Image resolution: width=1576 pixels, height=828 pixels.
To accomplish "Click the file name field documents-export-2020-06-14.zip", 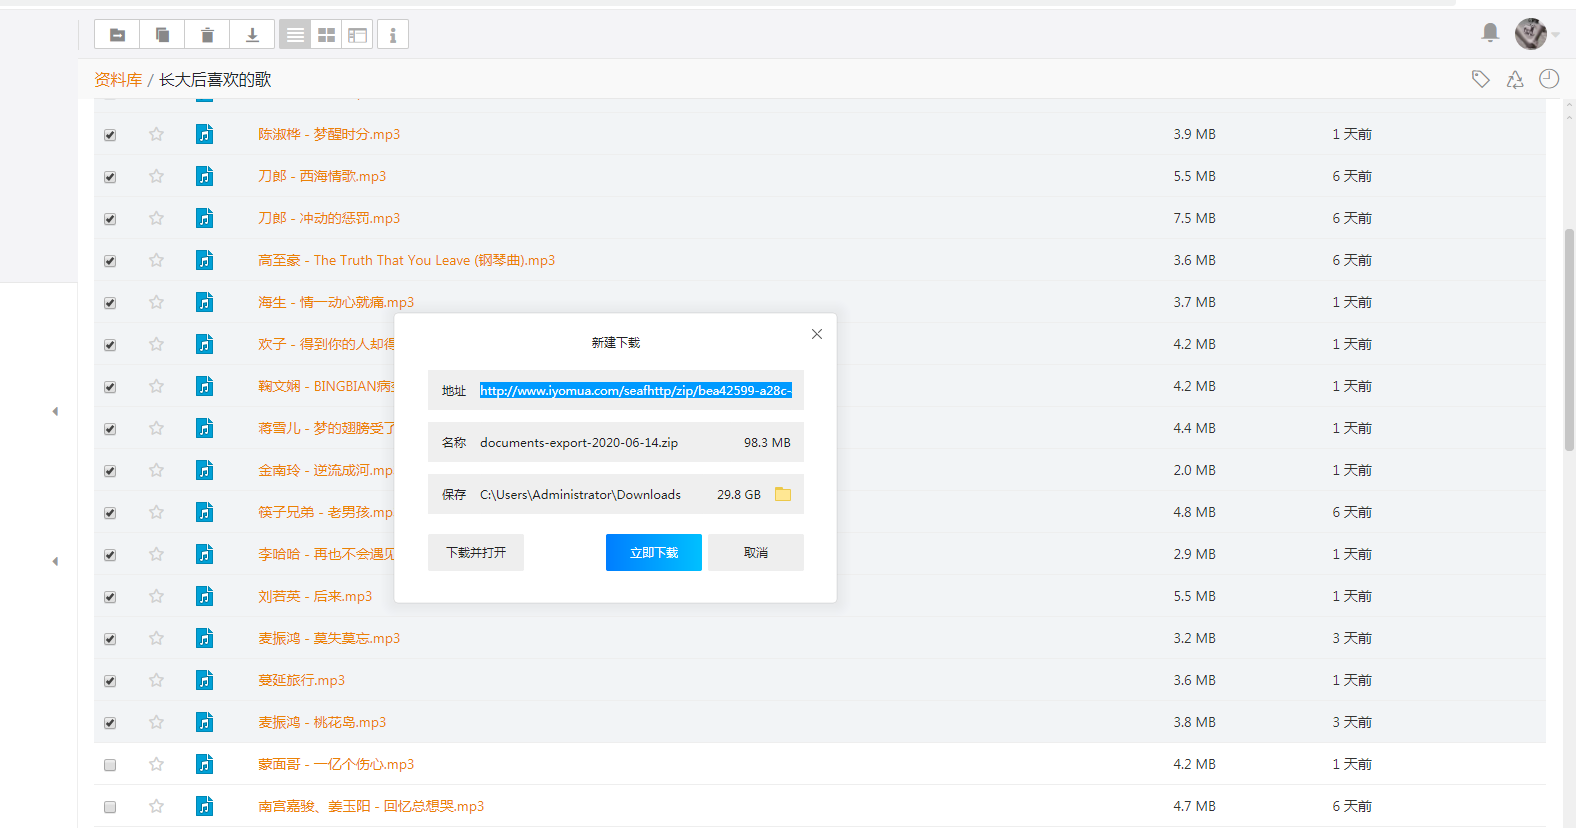I will tap(616, 442).
